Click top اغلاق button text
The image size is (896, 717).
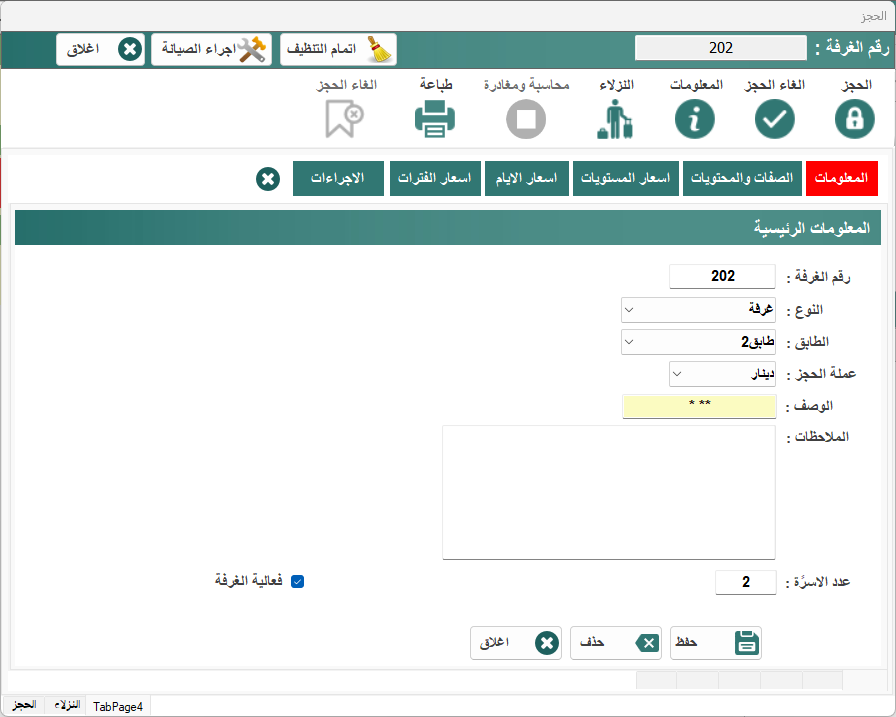tap(83, 49)
